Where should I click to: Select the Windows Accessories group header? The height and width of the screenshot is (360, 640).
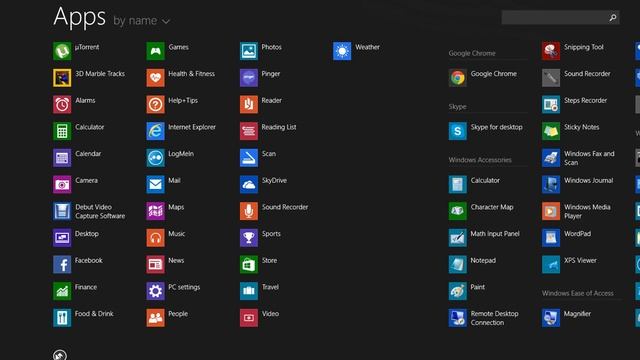[x=480, y=160]
